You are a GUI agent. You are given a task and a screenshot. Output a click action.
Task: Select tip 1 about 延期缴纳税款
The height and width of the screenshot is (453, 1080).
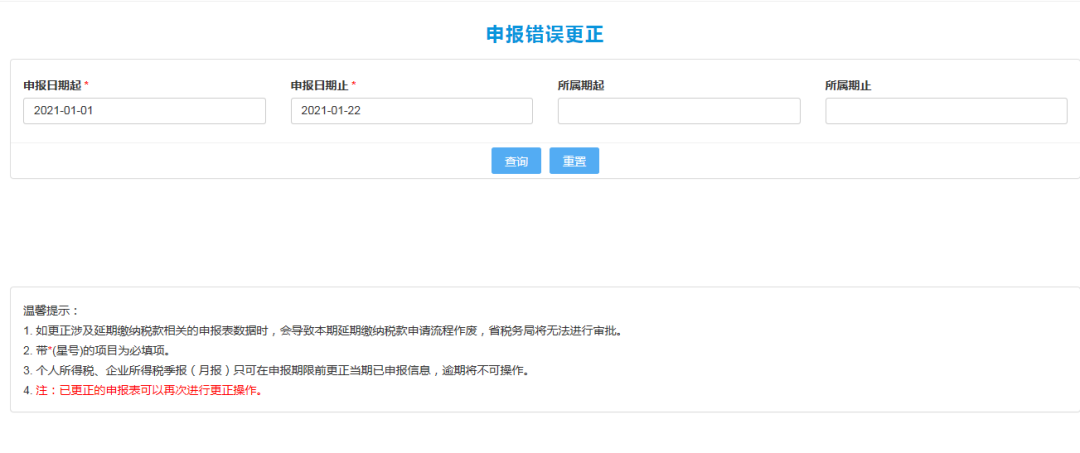click(x=322, y=331)
